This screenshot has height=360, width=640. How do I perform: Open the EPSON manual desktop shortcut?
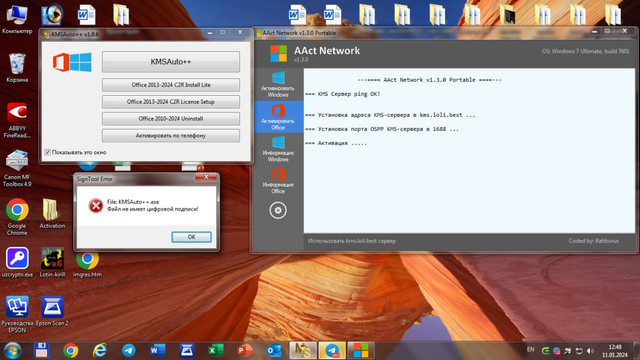point(17,314)
